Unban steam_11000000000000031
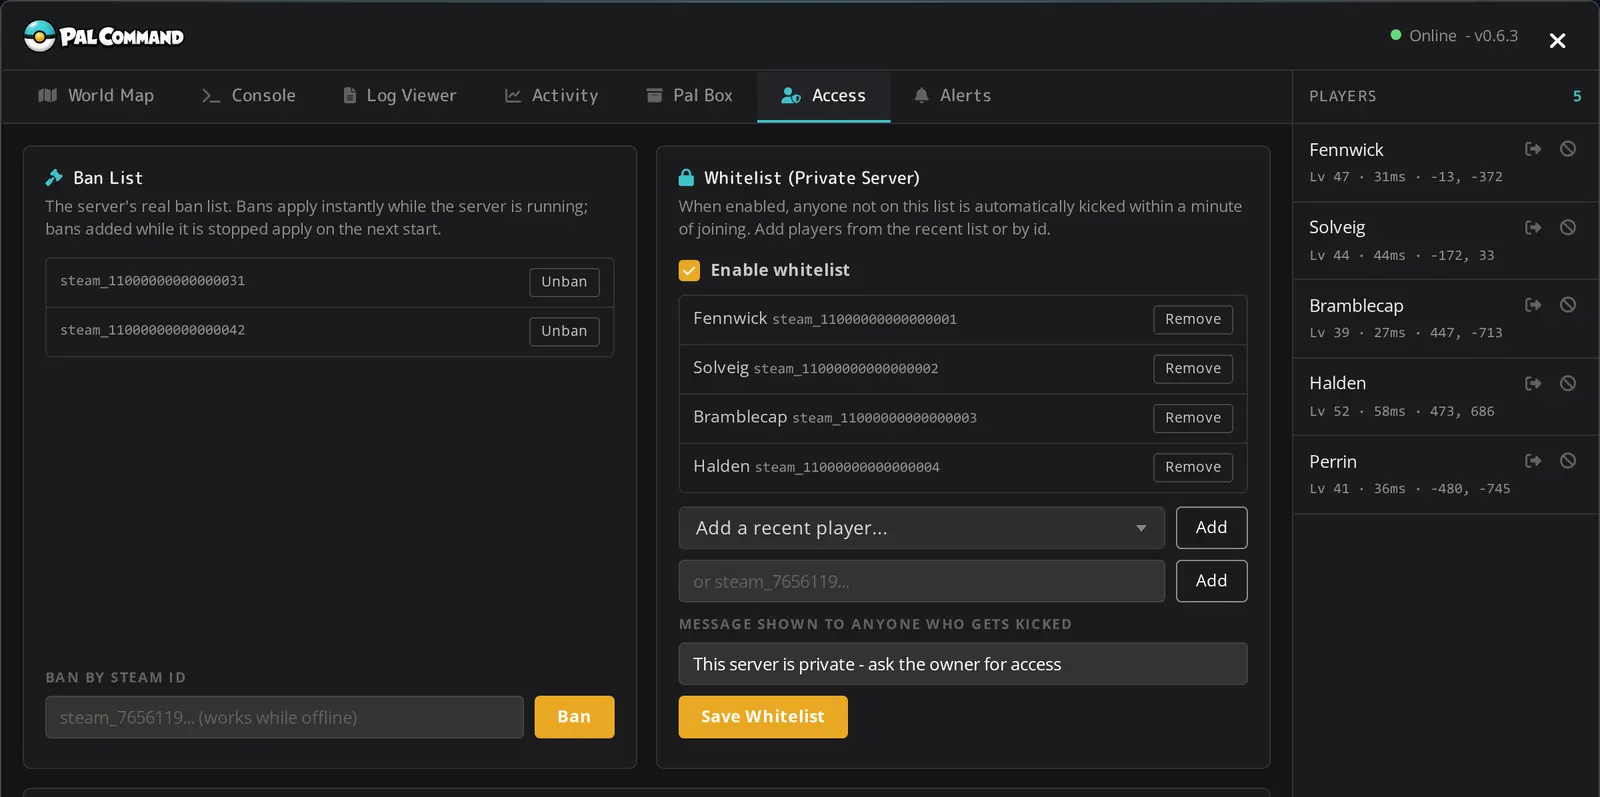This screenshot has height=797, width=1600. click(564, 282)
